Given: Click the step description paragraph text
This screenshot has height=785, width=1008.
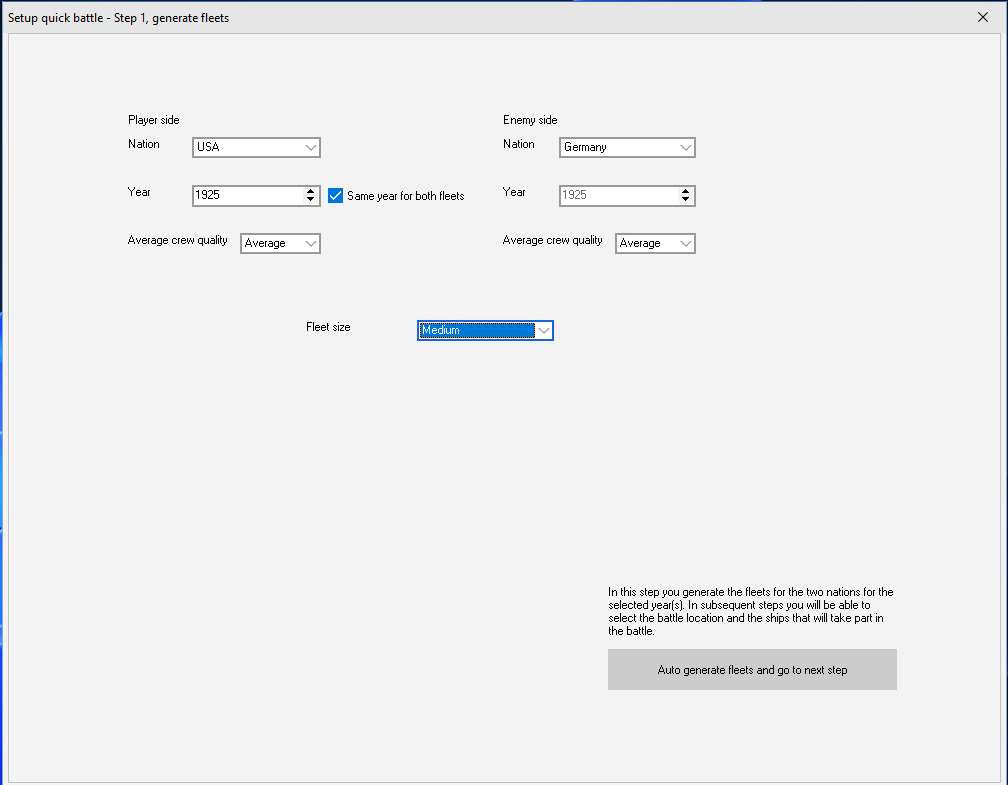Looking at the screenshot, I should coord(751,611).
